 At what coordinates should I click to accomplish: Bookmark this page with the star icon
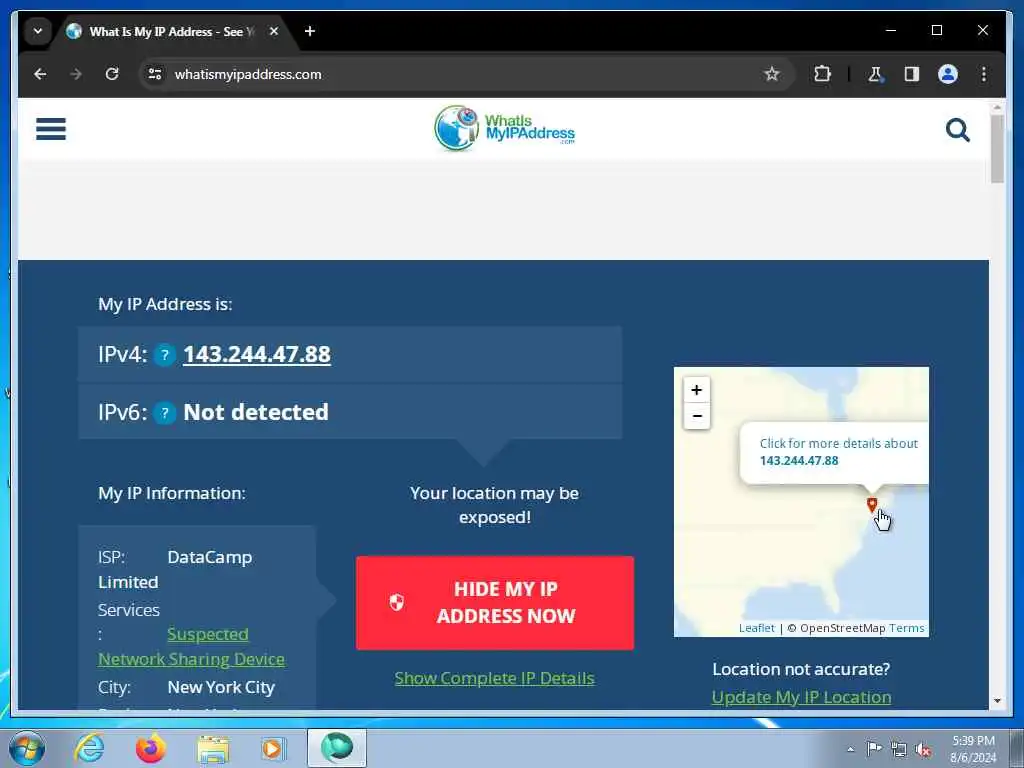click(x=772, y=74)
